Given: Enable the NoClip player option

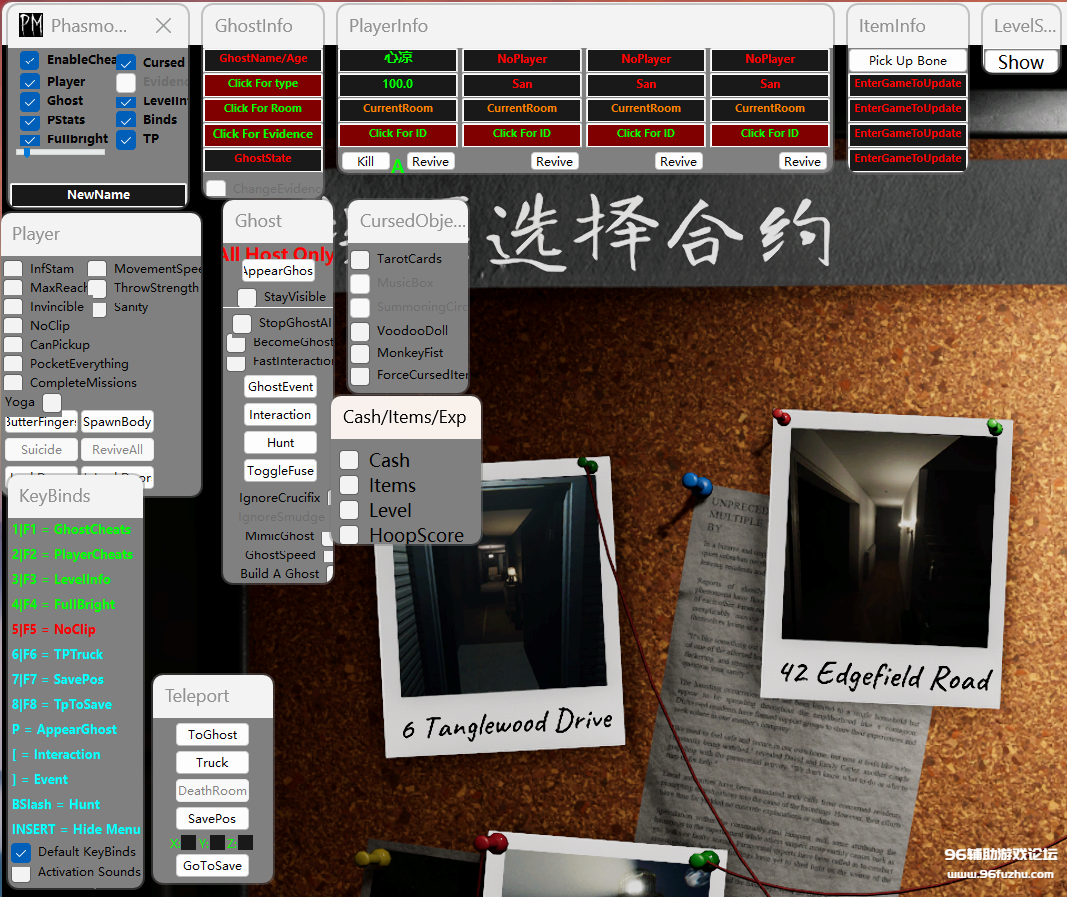Looking at the screenshot, I should [13, 326].
